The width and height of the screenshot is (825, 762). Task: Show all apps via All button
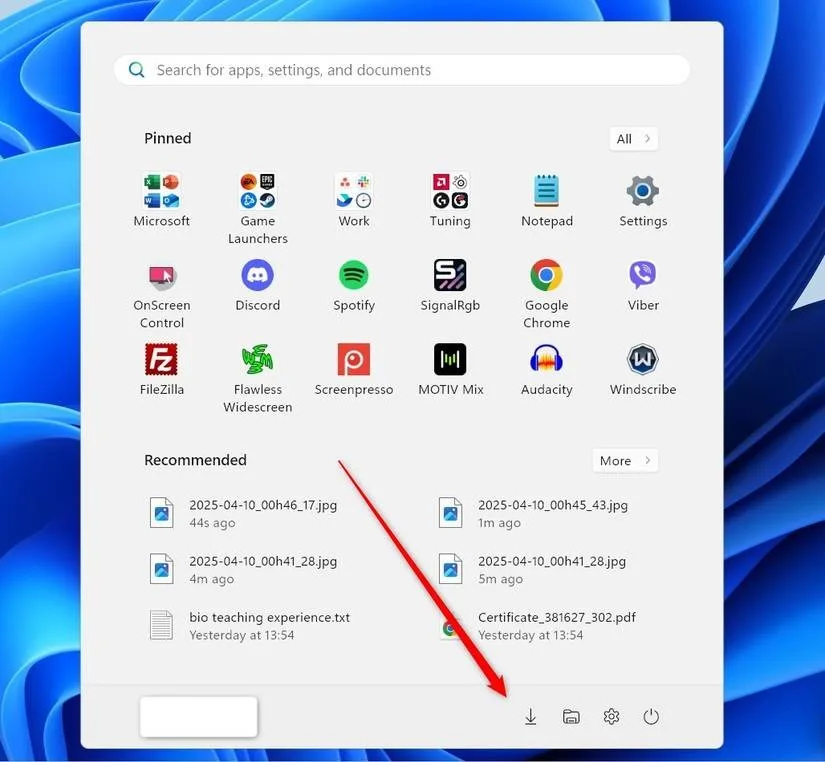click(x=633, y=139)
